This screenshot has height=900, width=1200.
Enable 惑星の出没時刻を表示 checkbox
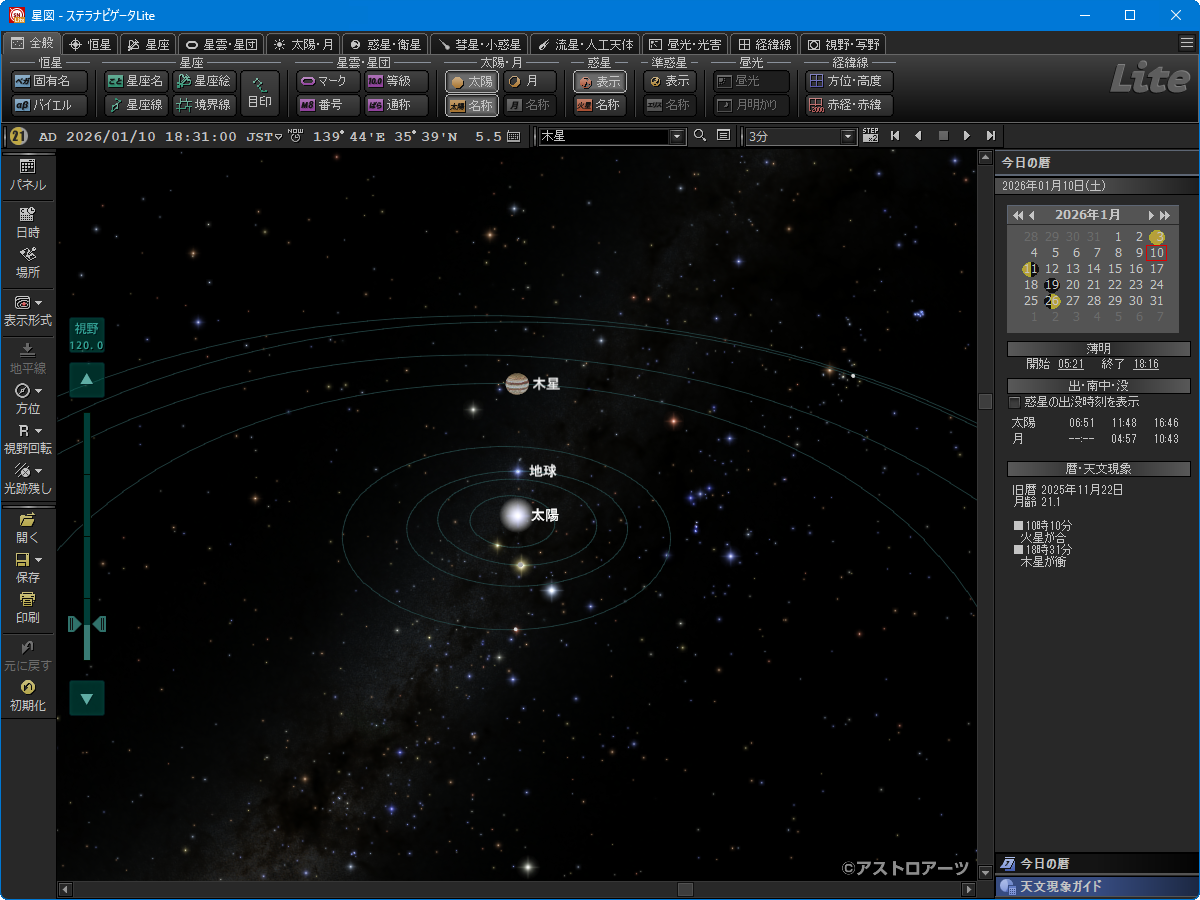tap(1015, 402)
